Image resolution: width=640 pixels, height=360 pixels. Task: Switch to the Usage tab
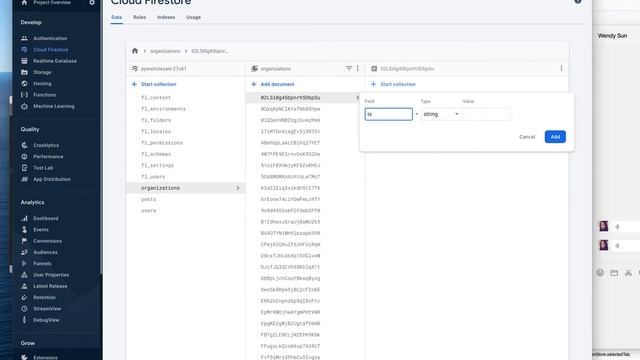coord(193,17)
